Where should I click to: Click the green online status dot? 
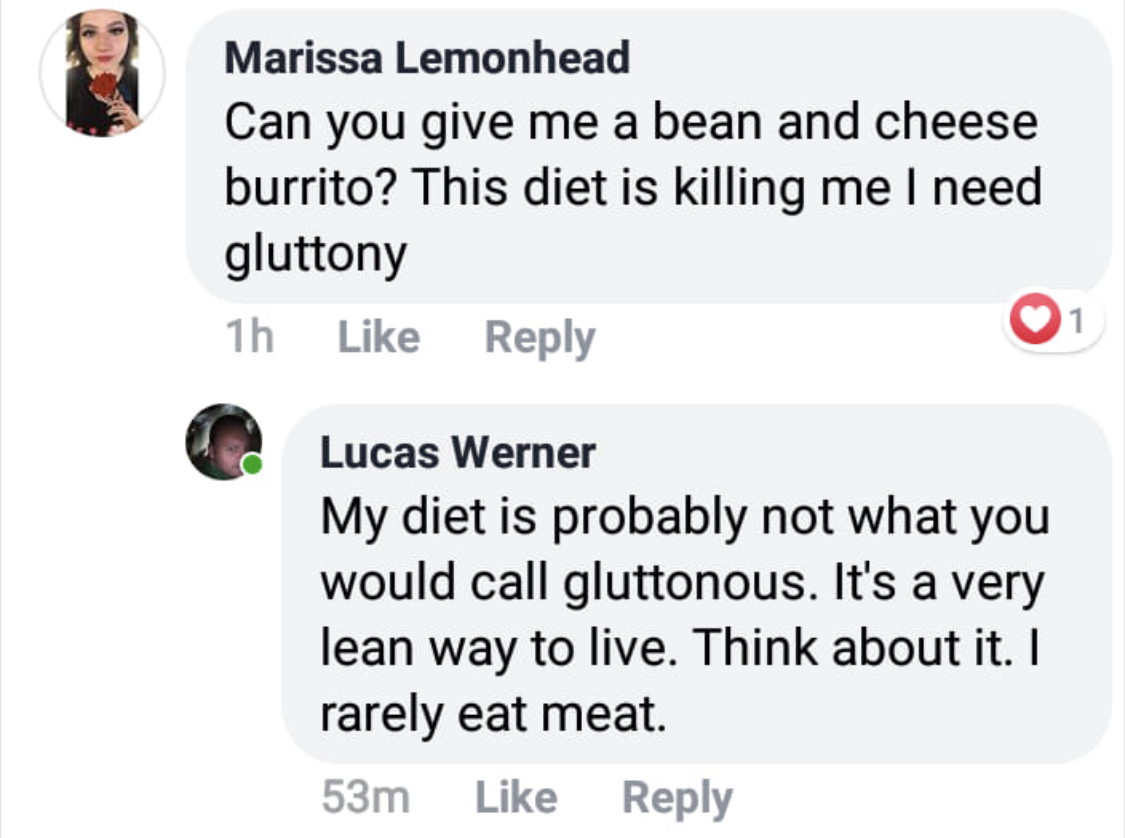click(x=252, y=465)
